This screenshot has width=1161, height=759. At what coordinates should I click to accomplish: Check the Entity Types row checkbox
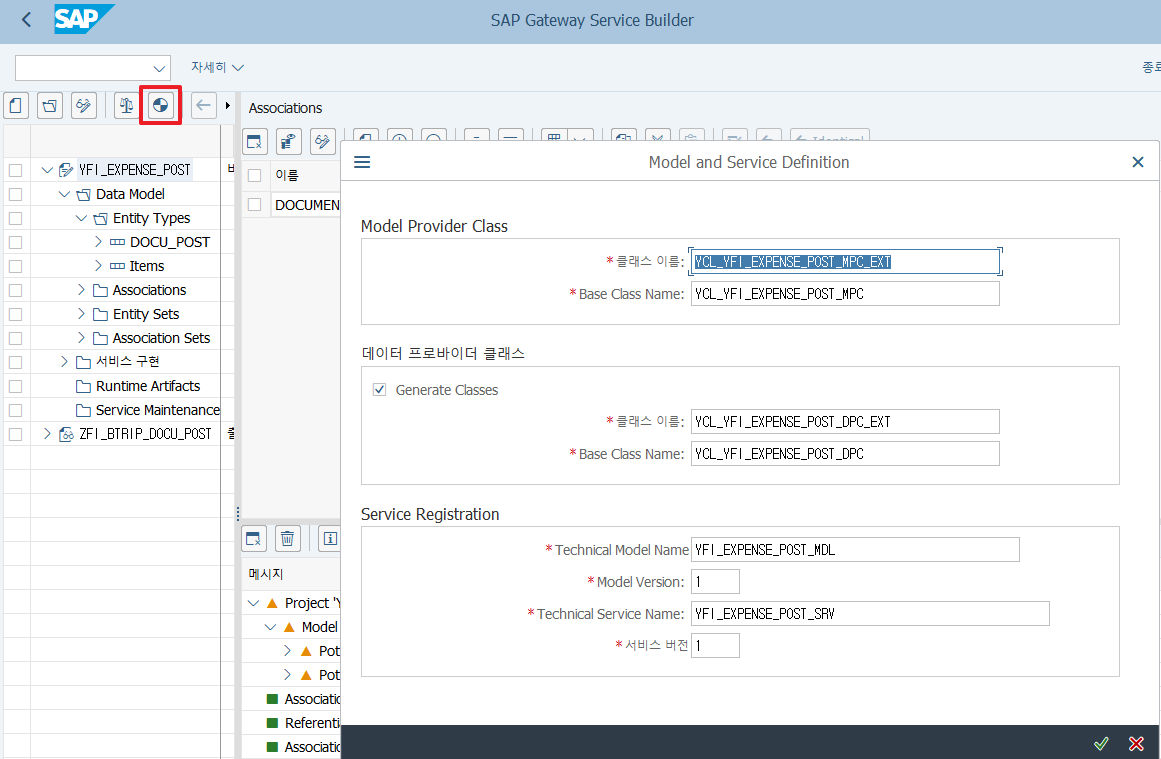[16, 218]
